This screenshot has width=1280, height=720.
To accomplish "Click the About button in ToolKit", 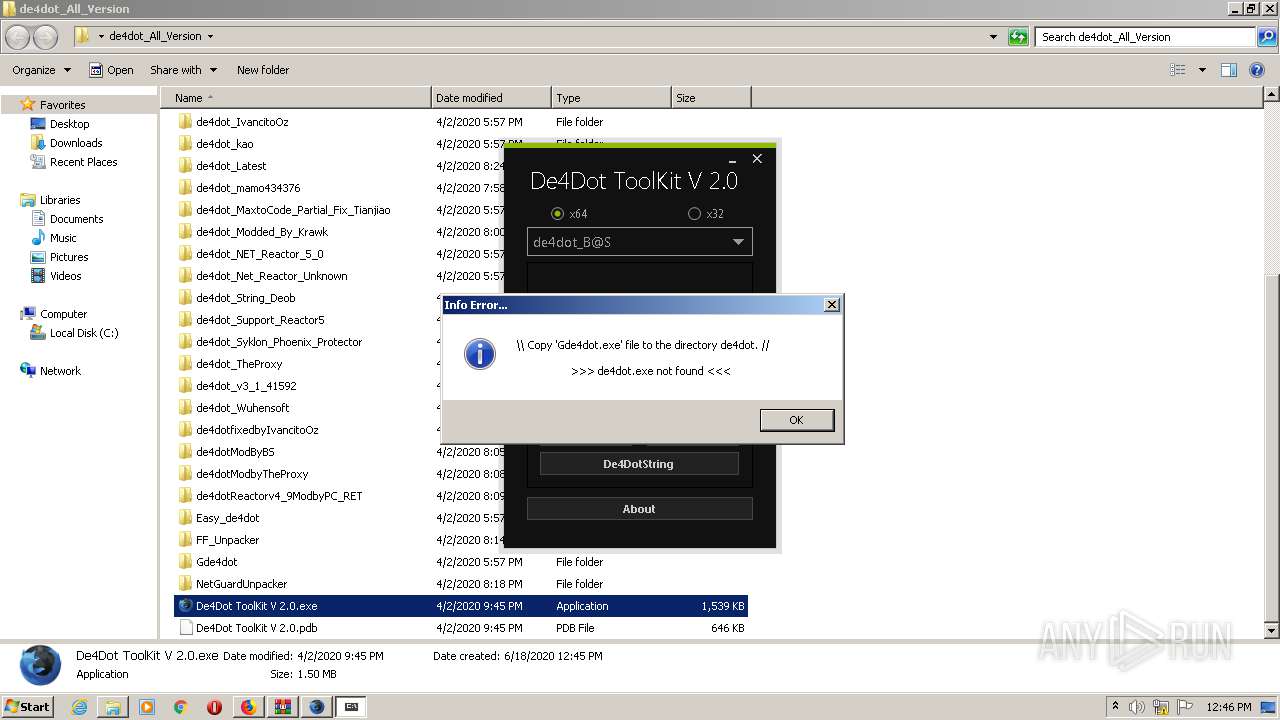I will (x=639, y=509).
